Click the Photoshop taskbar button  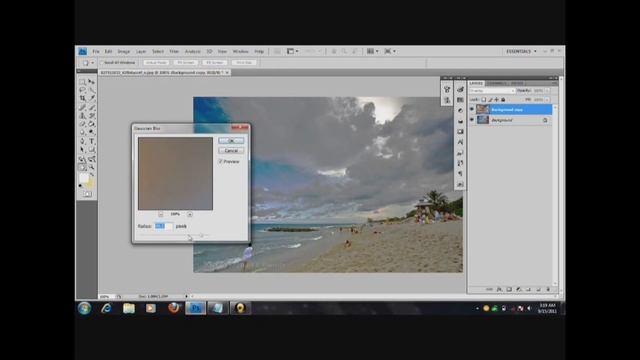(x=196, y=308)
